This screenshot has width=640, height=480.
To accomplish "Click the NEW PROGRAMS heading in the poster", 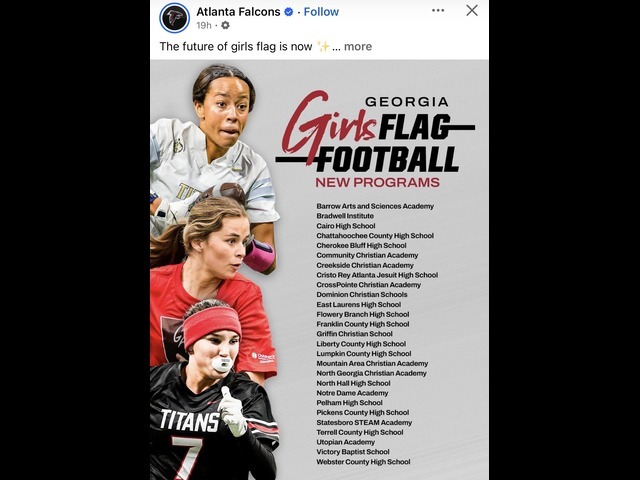I will pos(378,182).
